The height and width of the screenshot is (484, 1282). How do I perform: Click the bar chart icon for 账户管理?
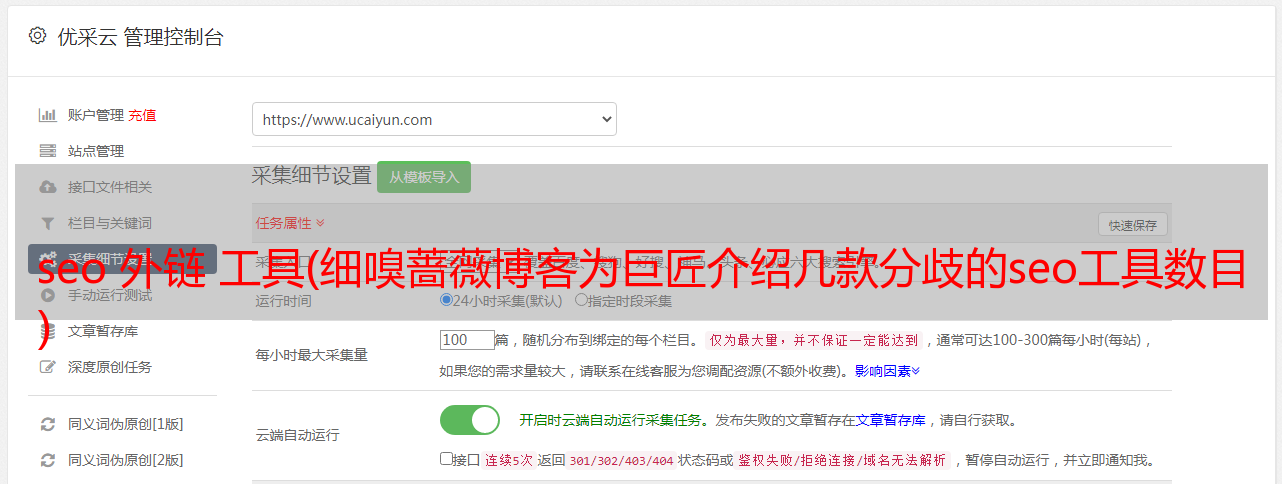coord(47,115)
